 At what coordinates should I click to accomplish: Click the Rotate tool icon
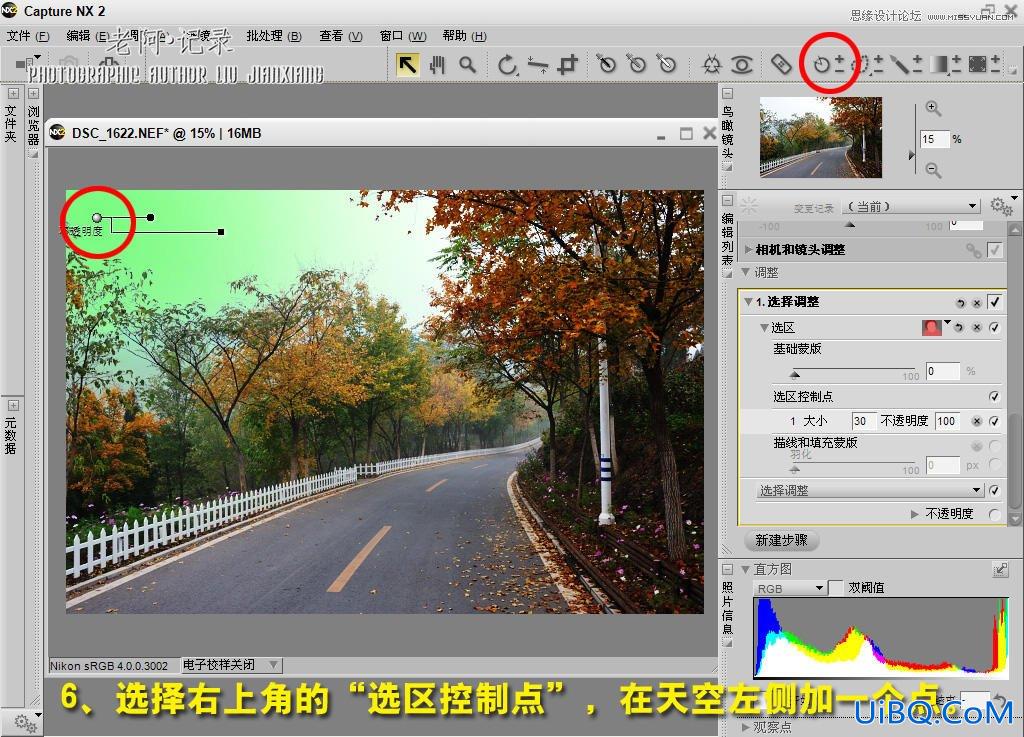(507, 65)
